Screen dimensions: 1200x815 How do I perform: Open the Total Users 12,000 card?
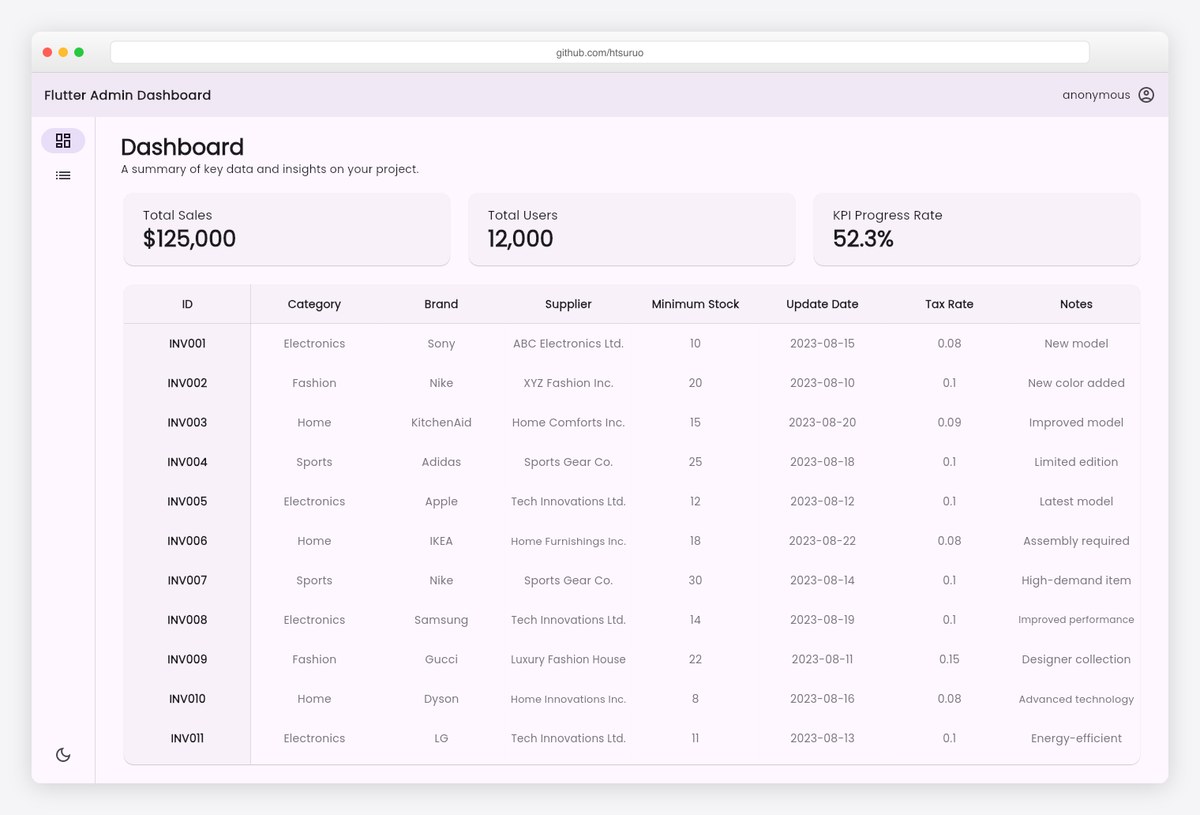(x=632, y=229)
